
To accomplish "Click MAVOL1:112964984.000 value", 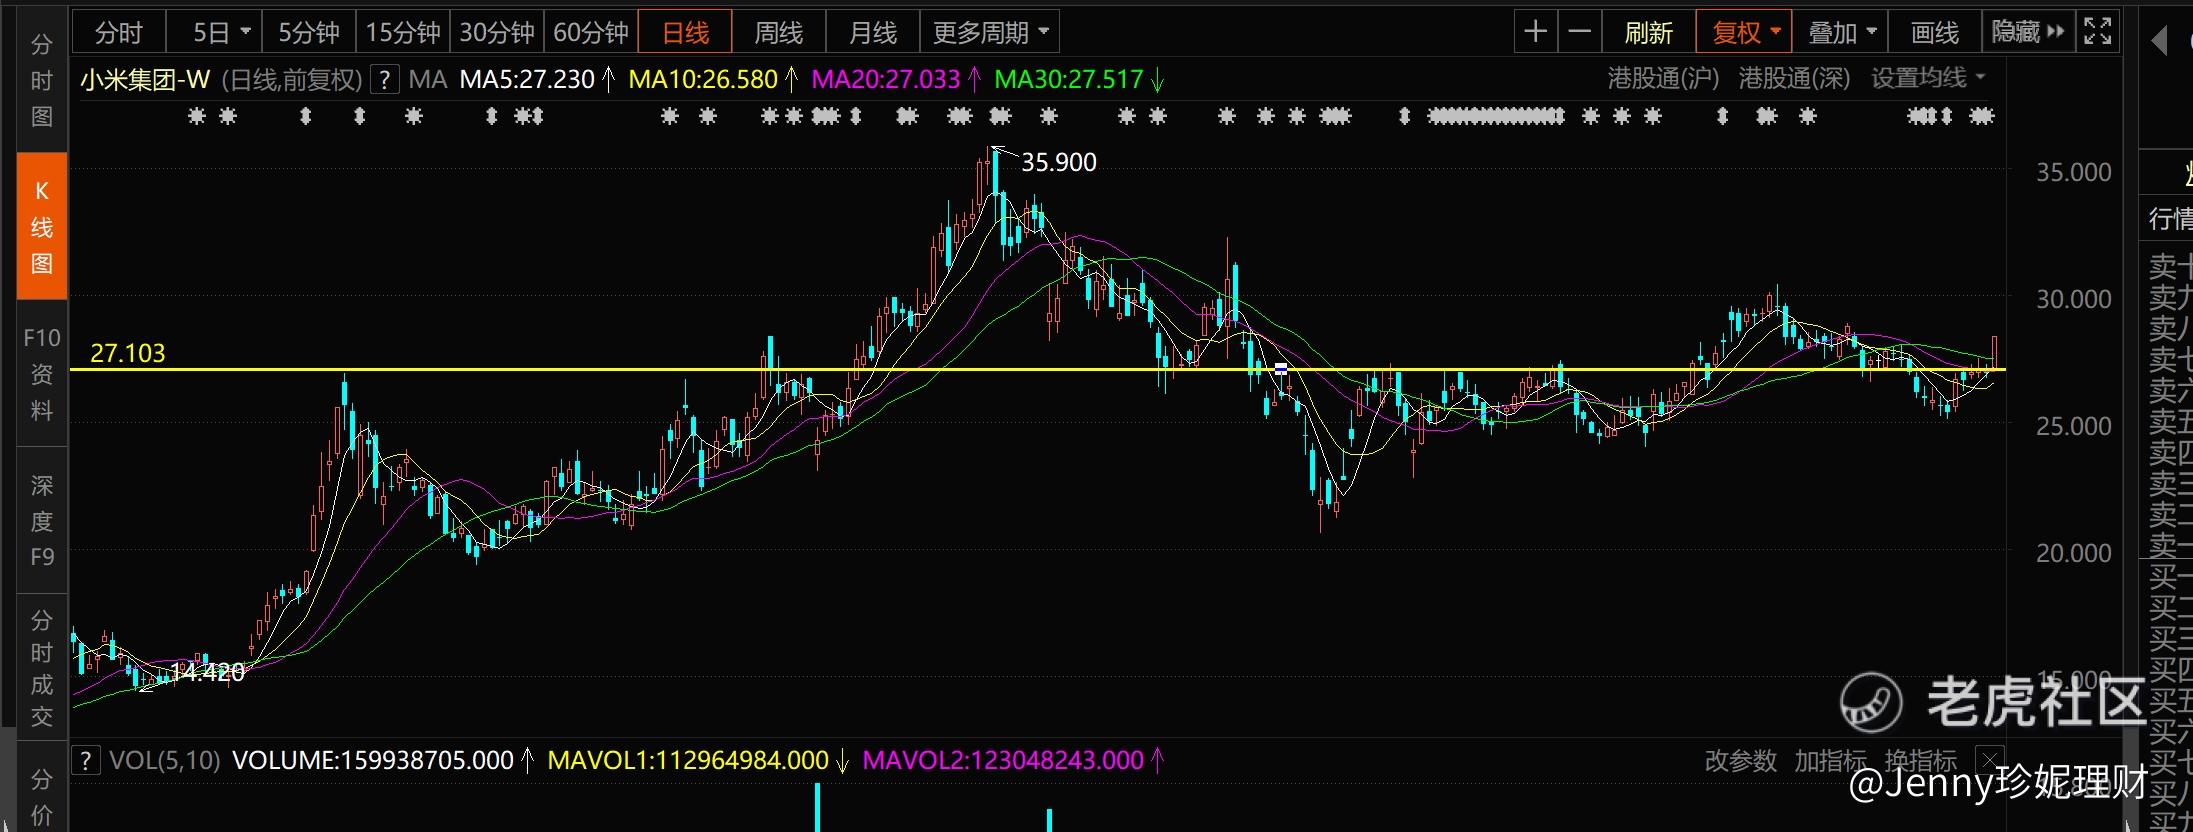I will (688, 760).
